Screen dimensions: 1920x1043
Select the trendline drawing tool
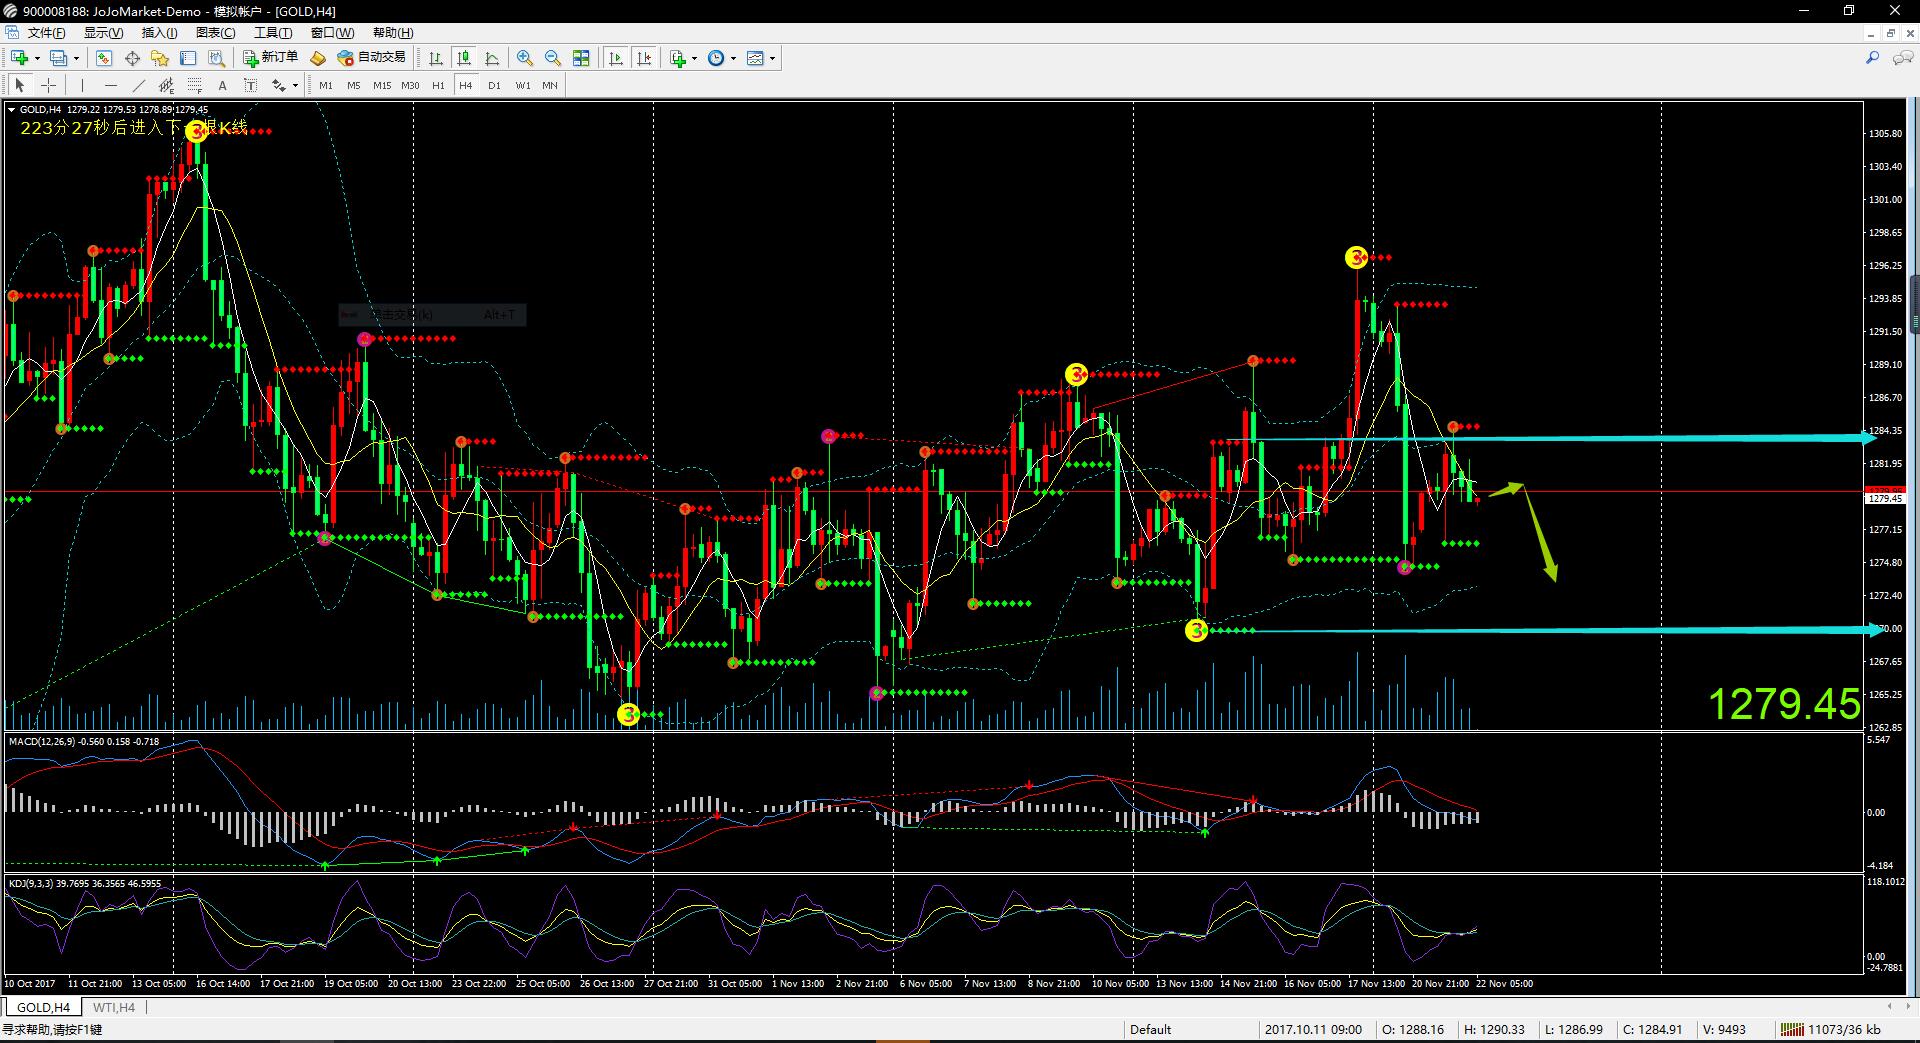139,86
